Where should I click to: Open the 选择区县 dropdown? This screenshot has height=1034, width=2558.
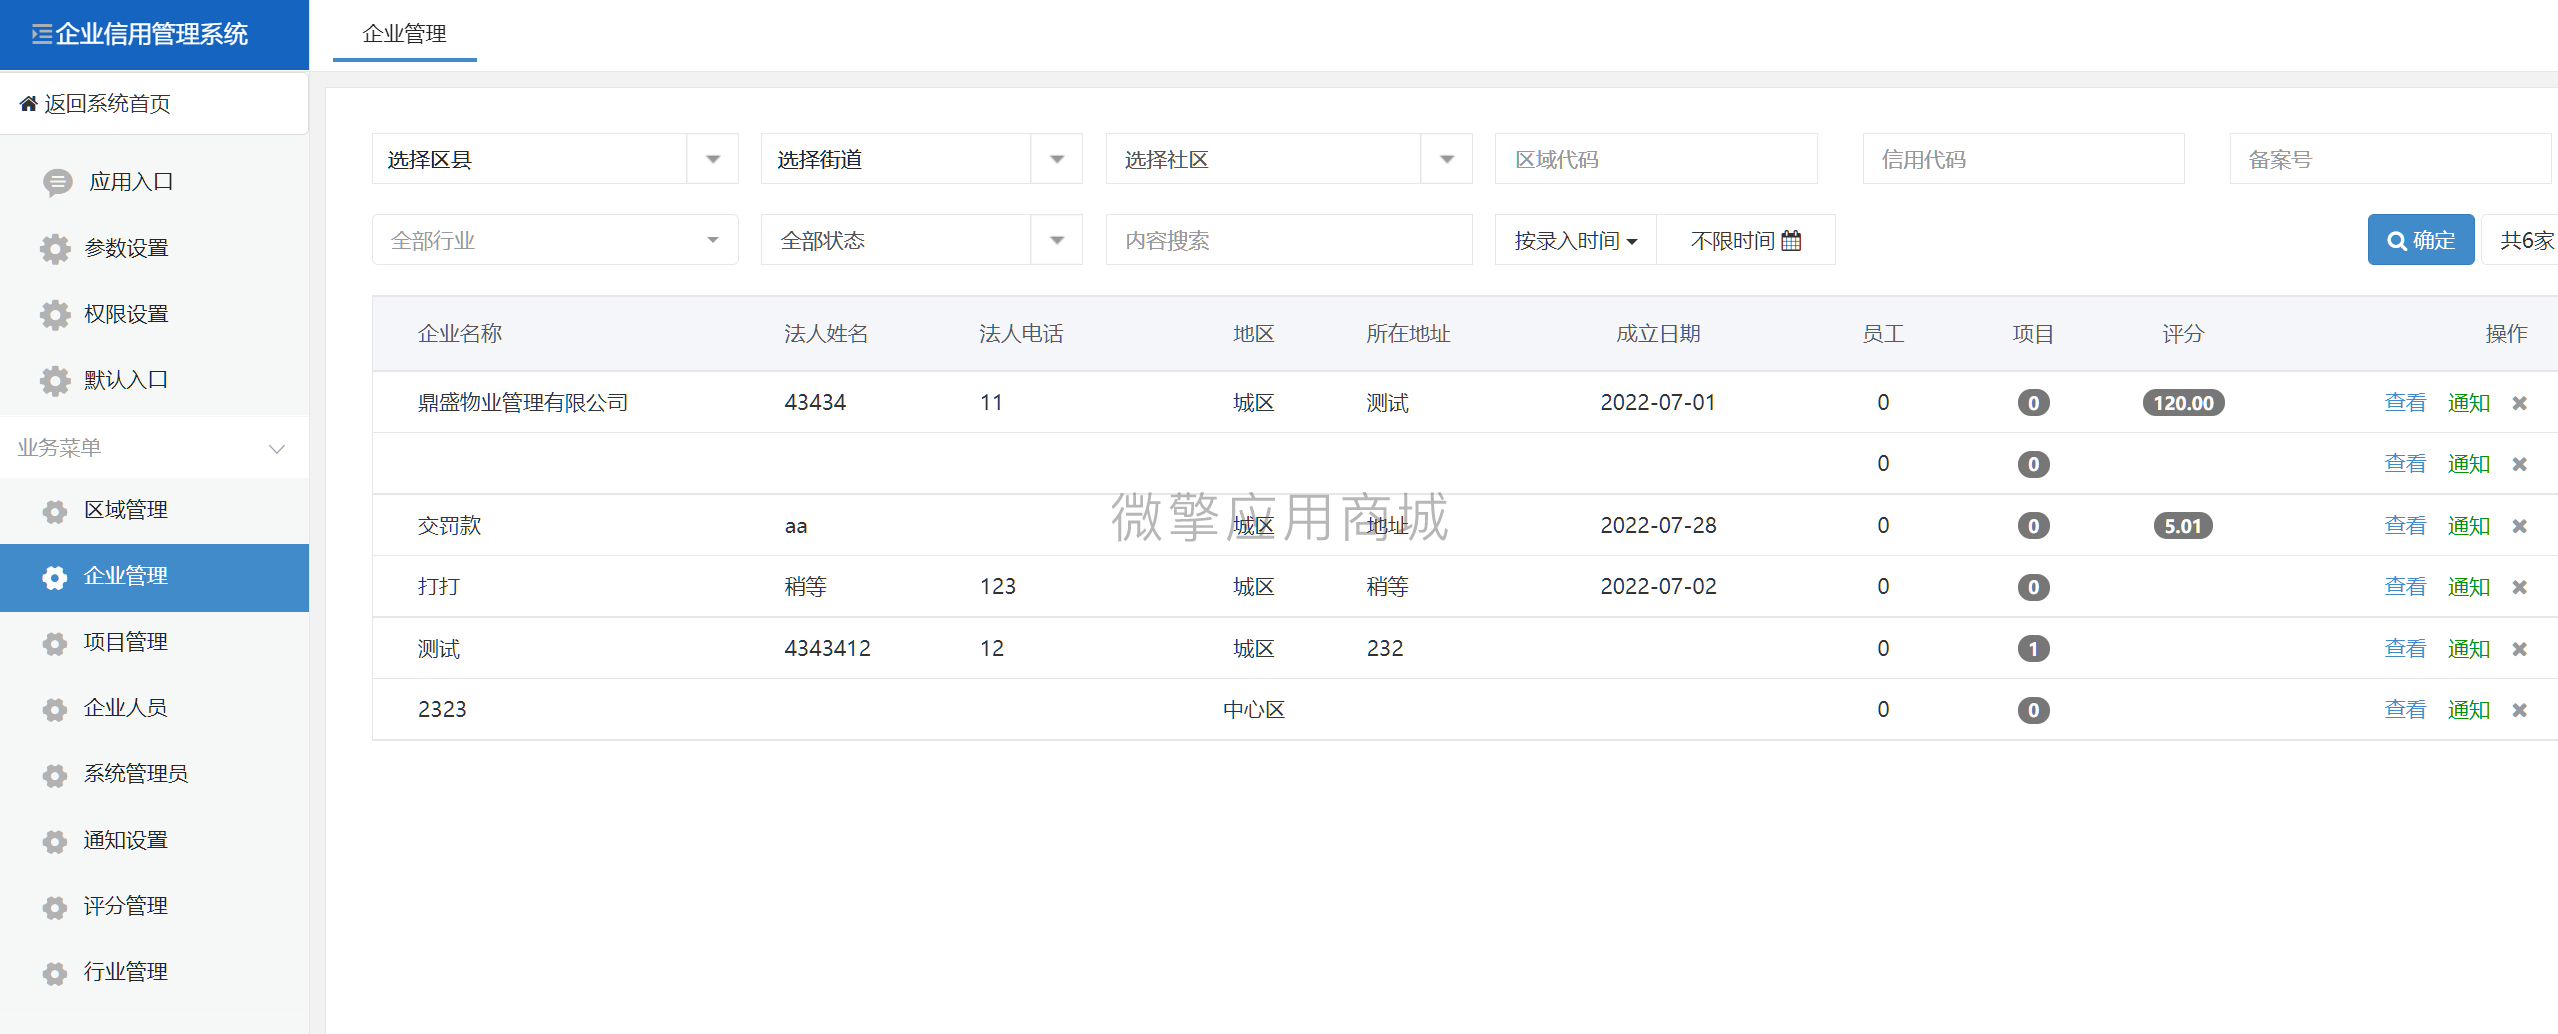point(555,159)
